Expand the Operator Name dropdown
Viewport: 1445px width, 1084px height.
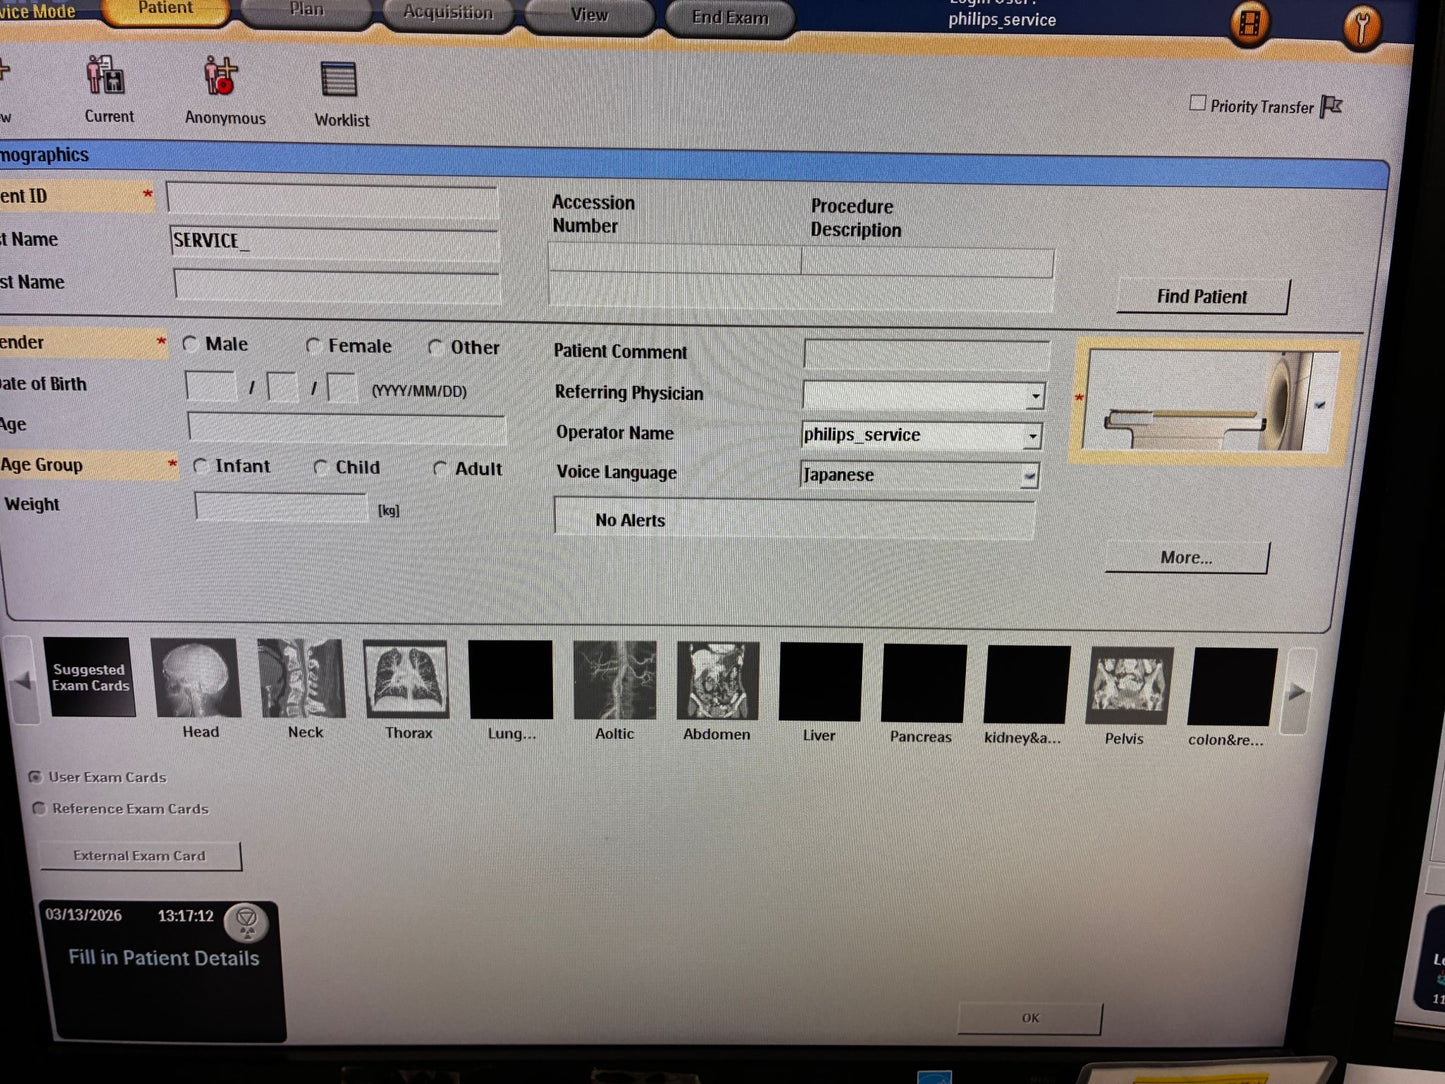tap(1032, 437)
